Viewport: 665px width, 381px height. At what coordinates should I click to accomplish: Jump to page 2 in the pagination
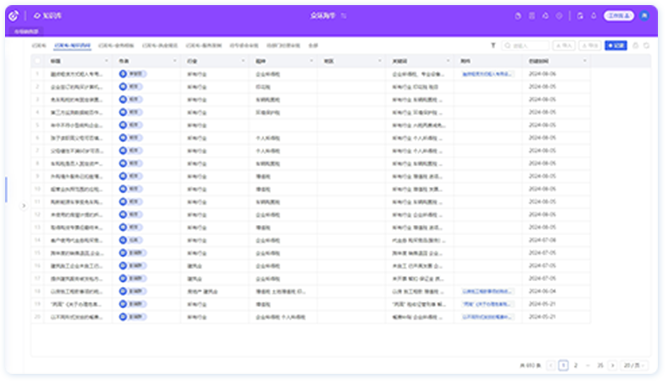(x=576, y=365)
